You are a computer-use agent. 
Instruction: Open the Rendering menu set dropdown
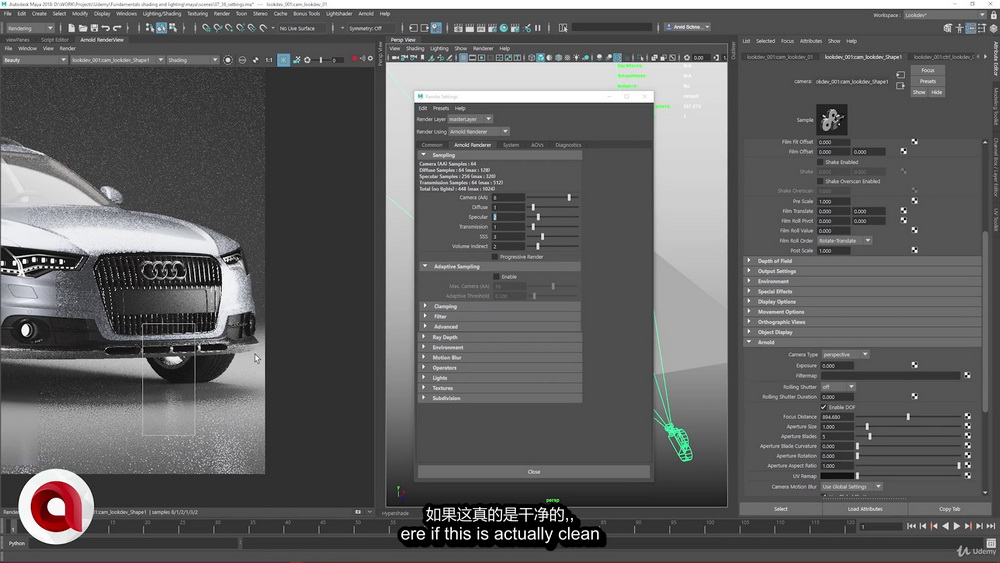(x=30, y=28)
